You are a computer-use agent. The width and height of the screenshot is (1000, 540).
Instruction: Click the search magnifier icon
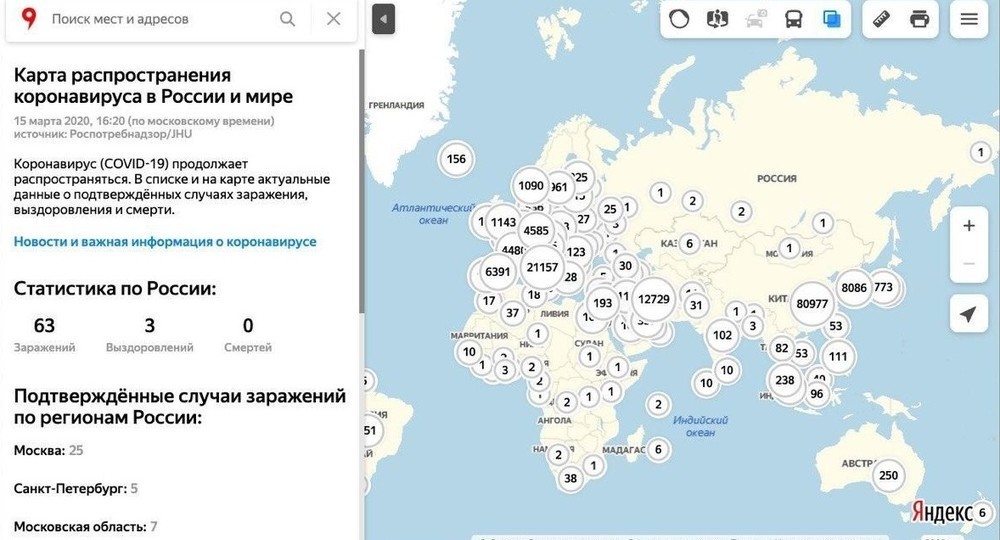(x=288, y=19)
